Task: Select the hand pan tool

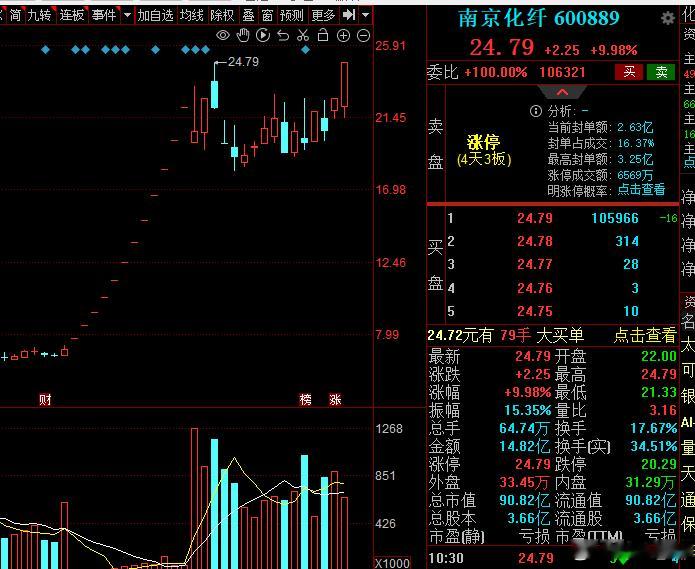Action: point(243,35)
